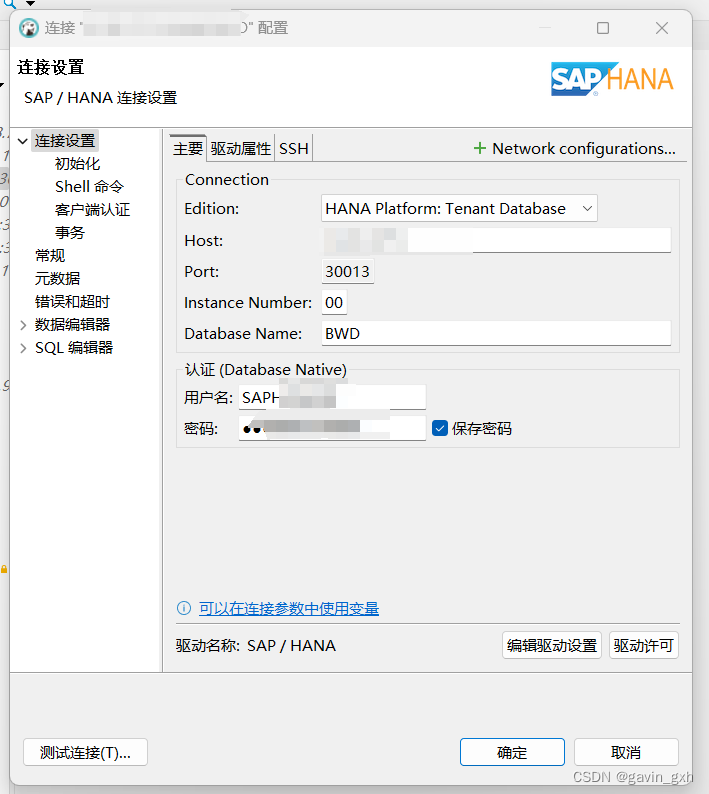This screenshot has width=709, height=794.
Task: Switch to the 主要 tab
Action: pos(188,148)
